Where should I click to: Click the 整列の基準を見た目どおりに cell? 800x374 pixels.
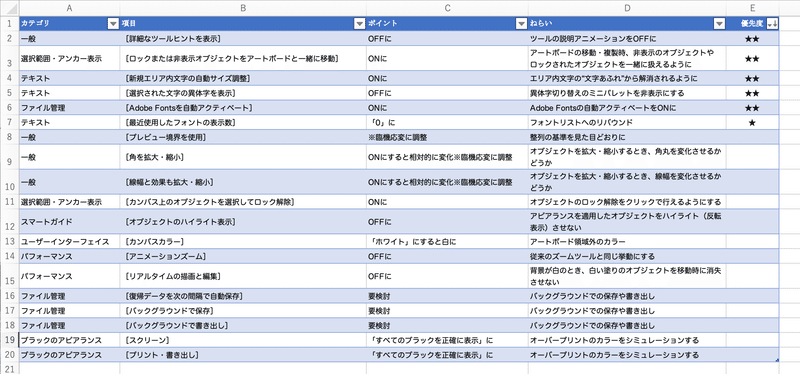coord(627,137)
